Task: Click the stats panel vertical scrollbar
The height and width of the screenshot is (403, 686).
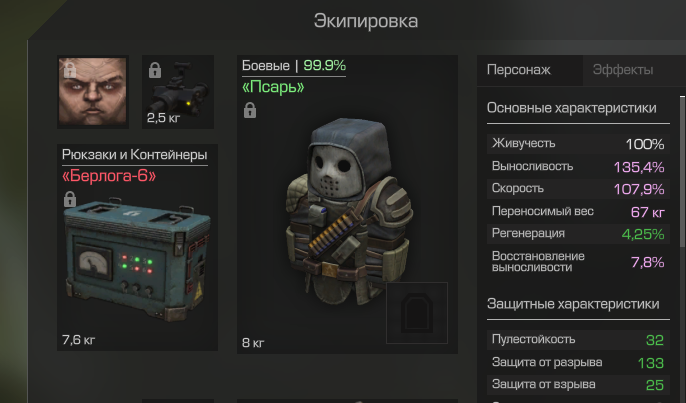Action: click(682, 173)
